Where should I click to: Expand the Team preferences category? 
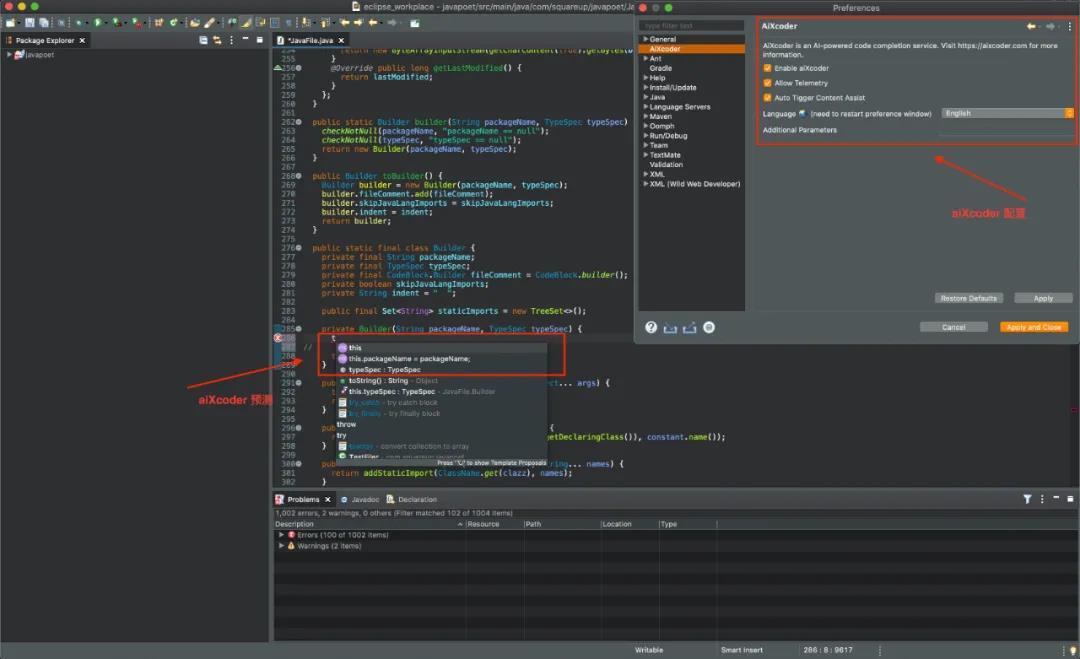coord(645,145)
